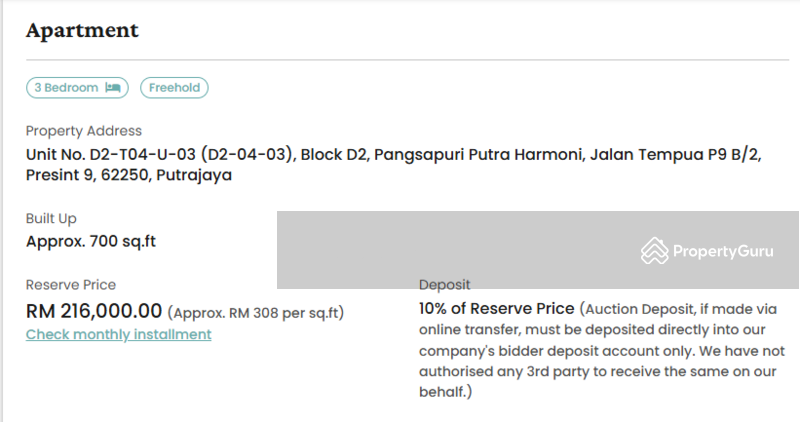The height and width of the screenshot is (422, 800).
Task: Select the 3 Bedroom tag
Action: [x=78, y=88]
